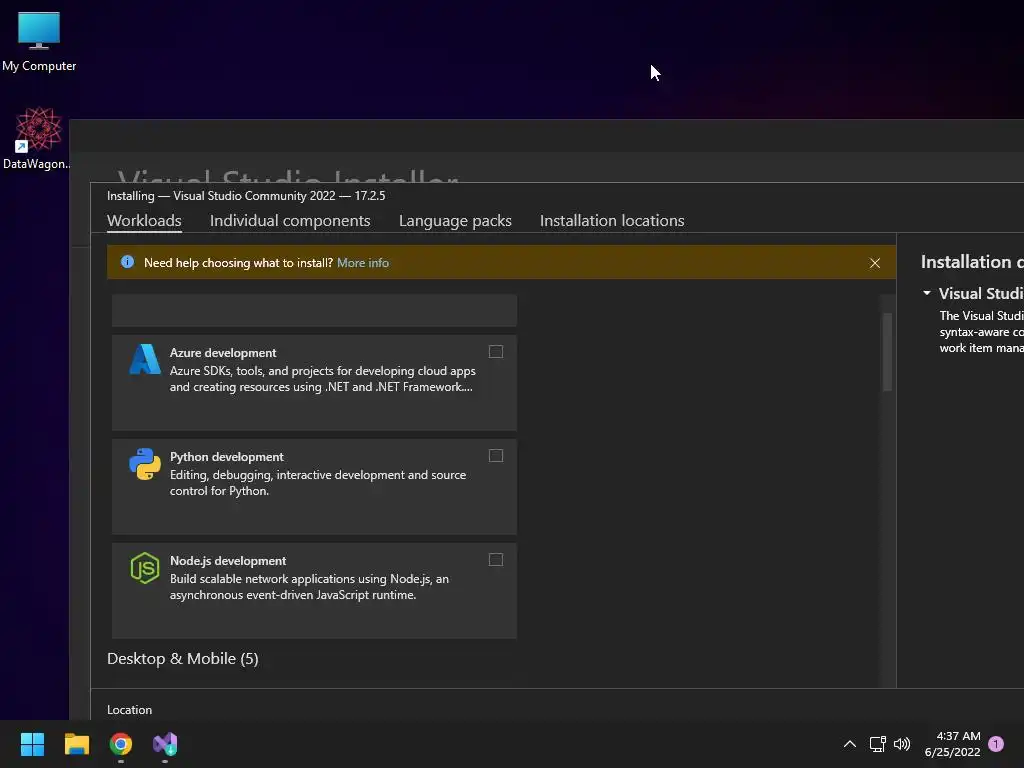This screenshot has height=768, width=1024.
Task: Check the Node.js development workload
Action: pyautogui.click(x=496, y=560)
